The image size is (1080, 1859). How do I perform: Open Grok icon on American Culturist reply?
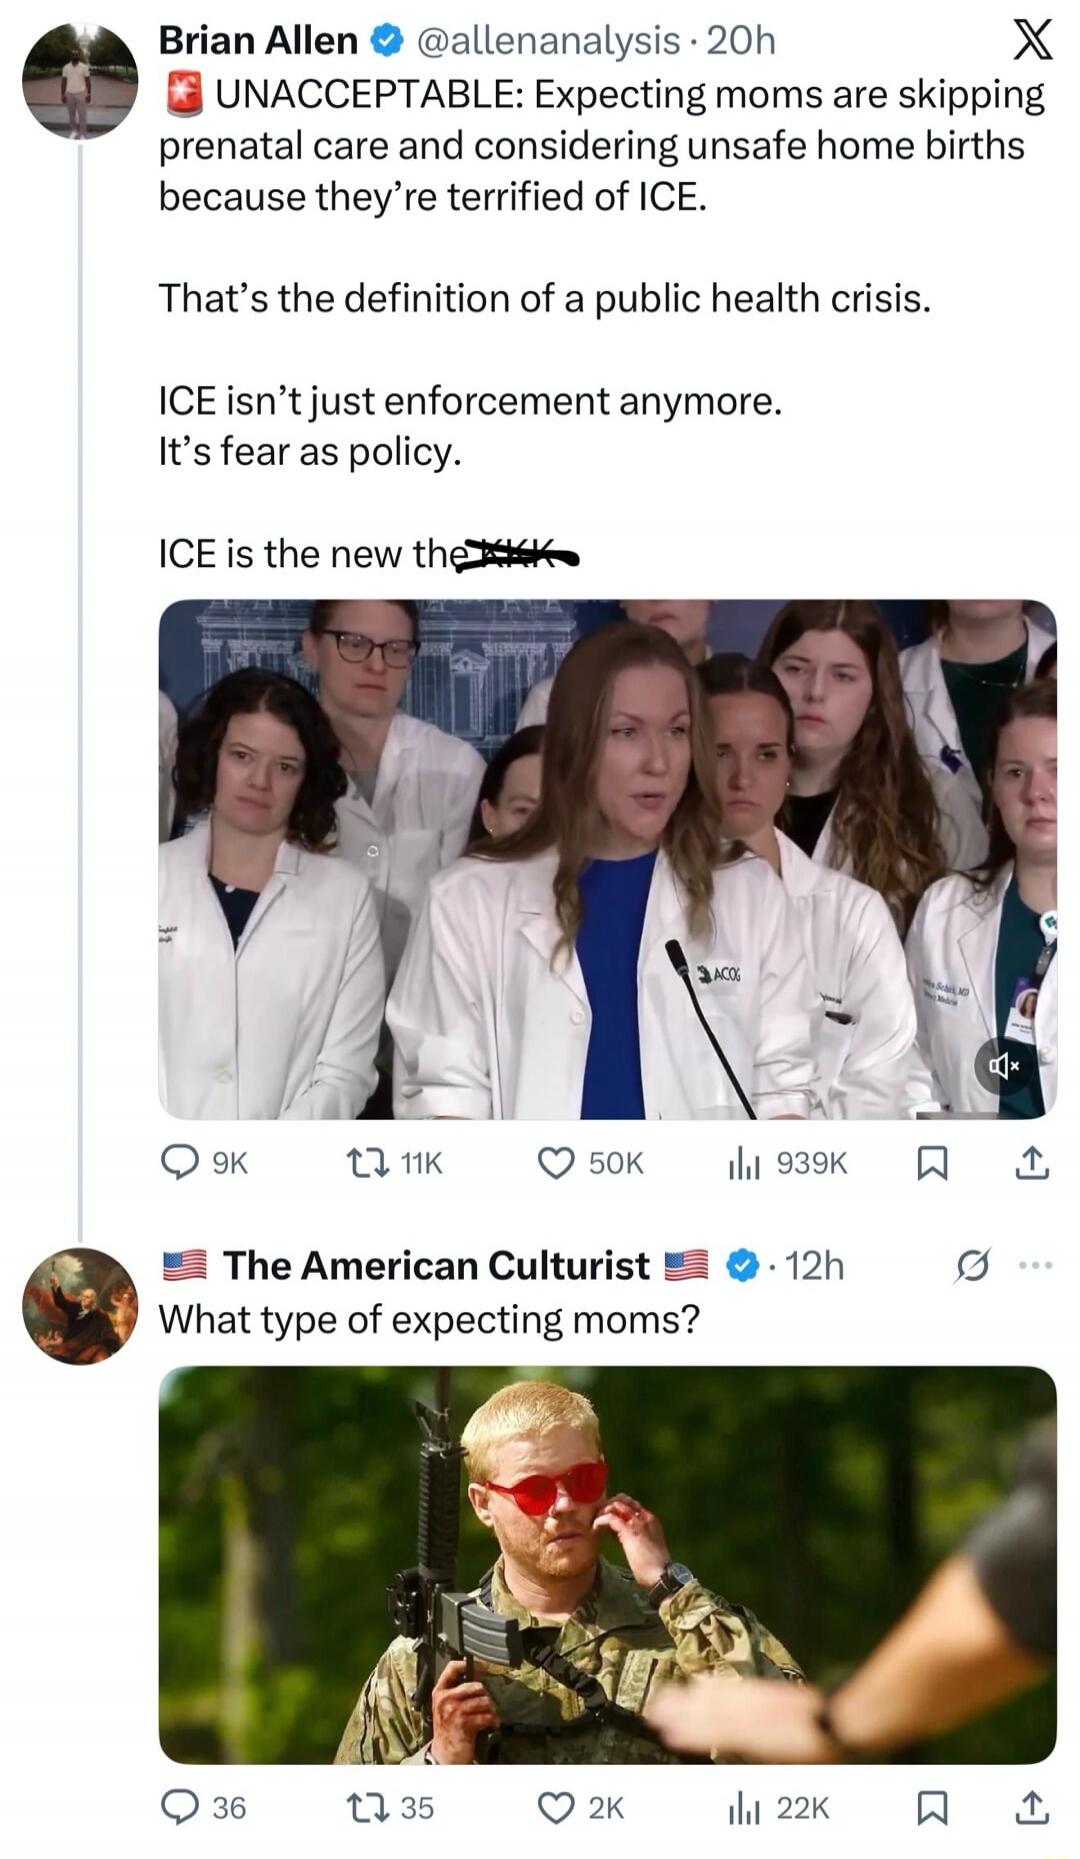(x=972, y=1266)
